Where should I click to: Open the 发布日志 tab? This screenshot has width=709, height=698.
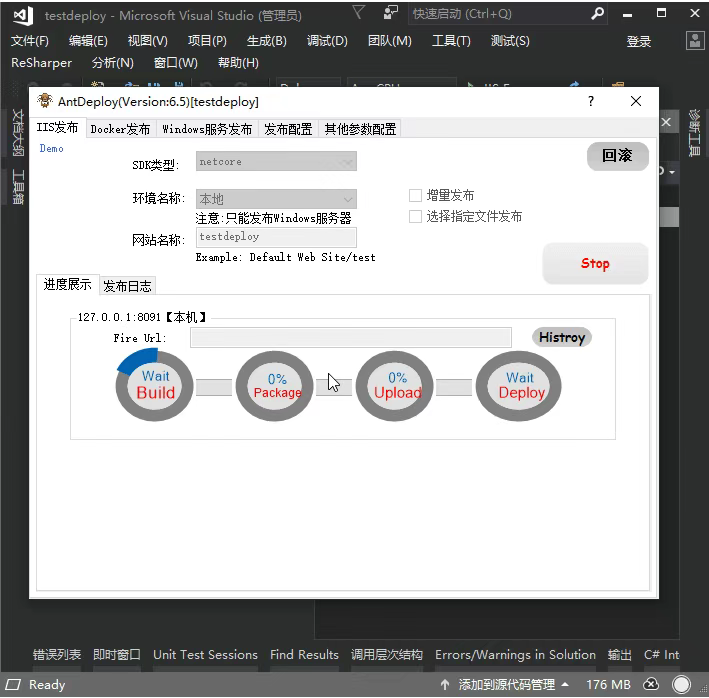tap(128, 285)
